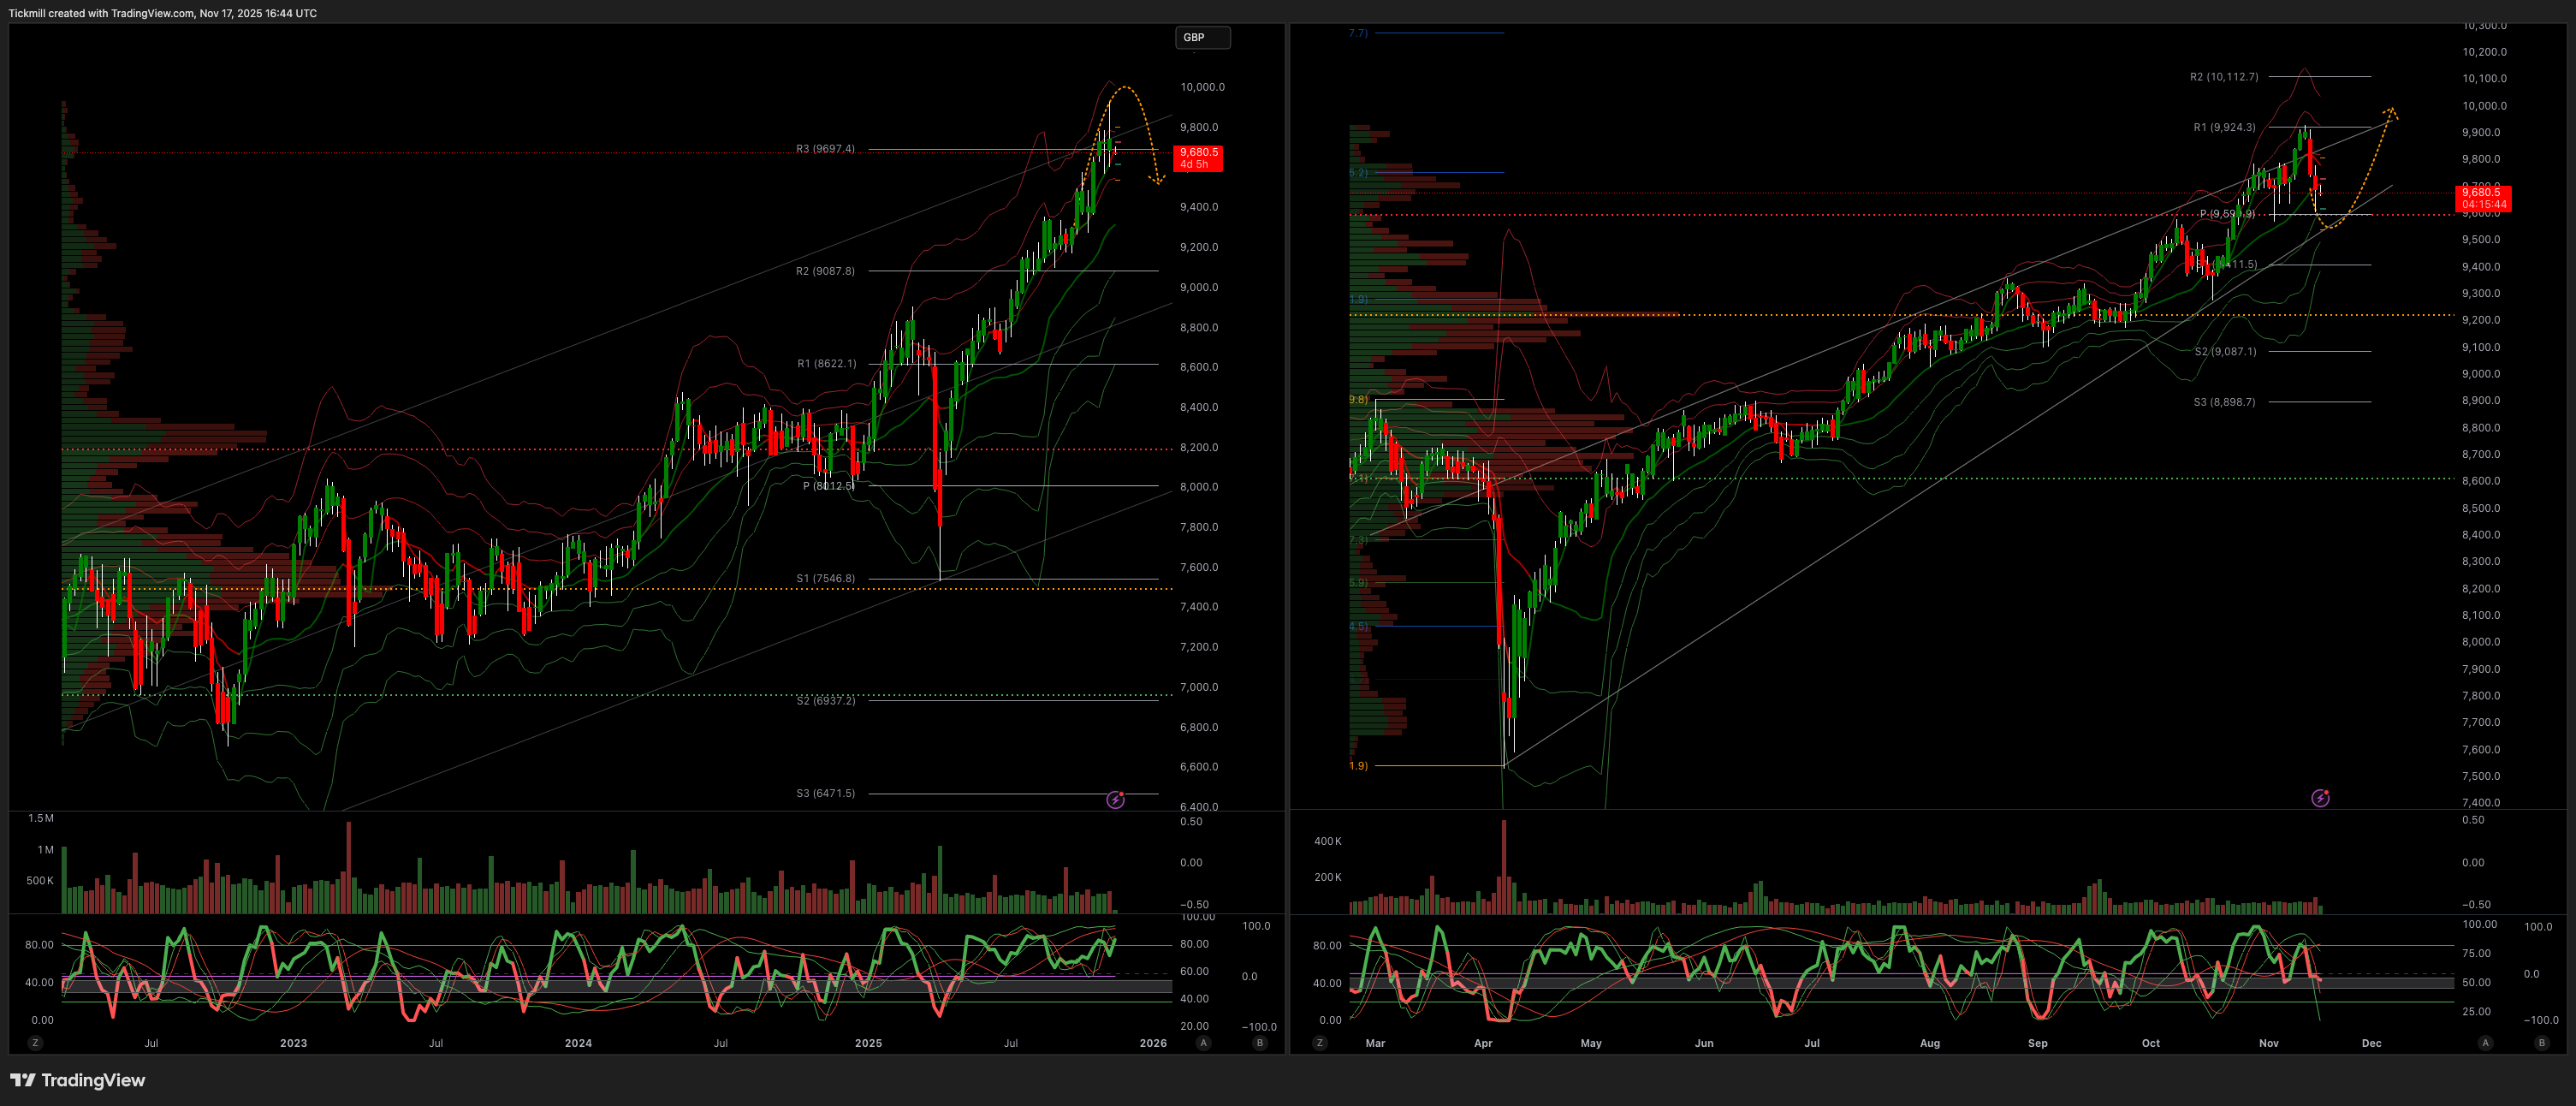Select the Dec label on right chart timeline
The width and height of the screenshot is (2576, 1106).
click(x=2373, y=1043)
